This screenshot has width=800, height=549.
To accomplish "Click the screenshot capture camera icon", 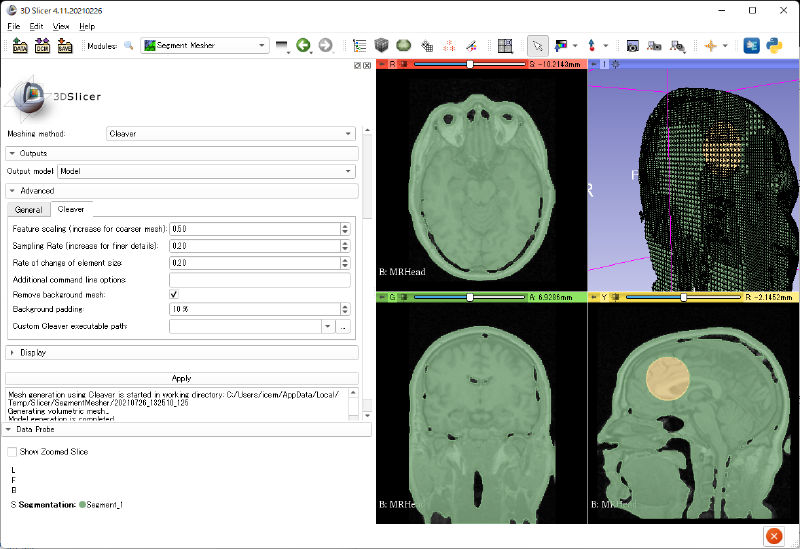I will pos(632,45).
